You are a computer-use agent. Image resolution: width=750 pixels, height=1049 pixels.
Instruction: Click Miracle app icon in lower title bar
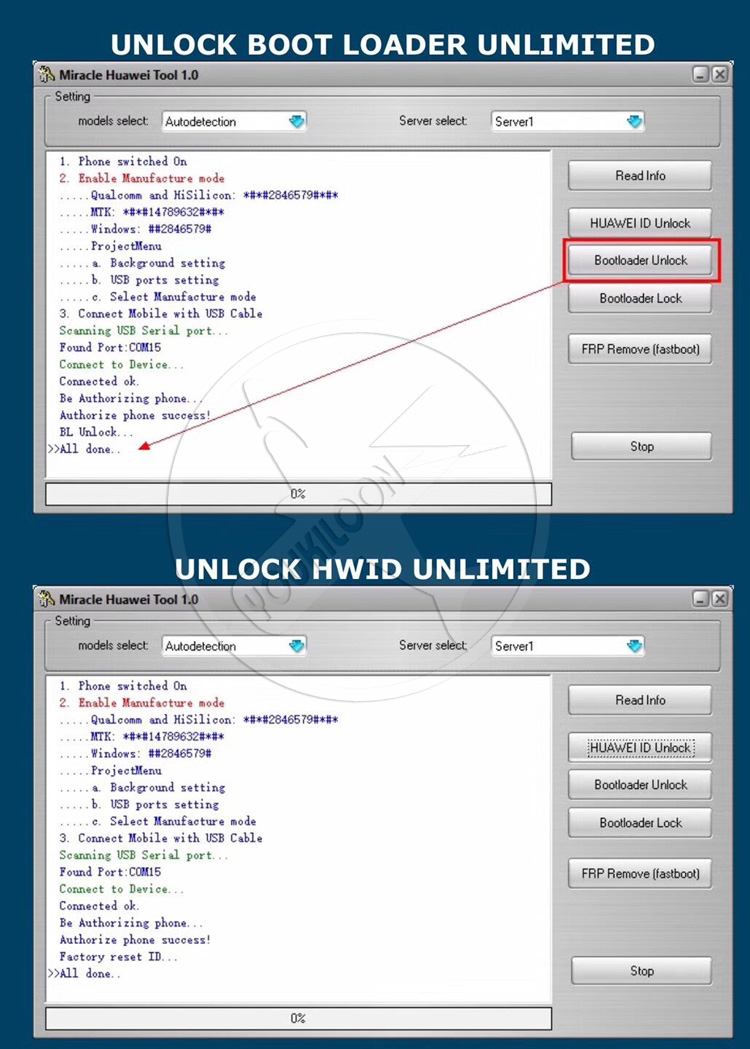[46, 599]
